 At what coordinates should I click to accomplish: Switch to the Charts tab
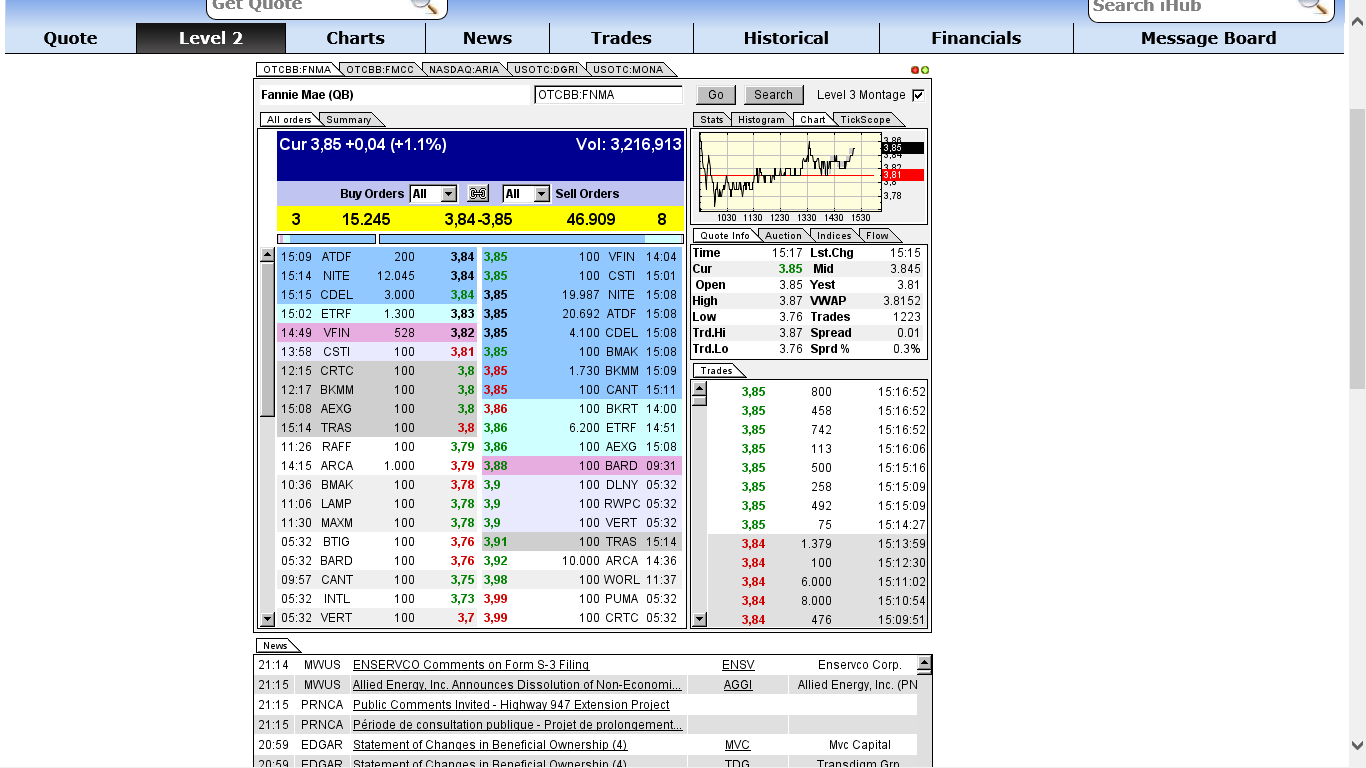tap(355, 38)
